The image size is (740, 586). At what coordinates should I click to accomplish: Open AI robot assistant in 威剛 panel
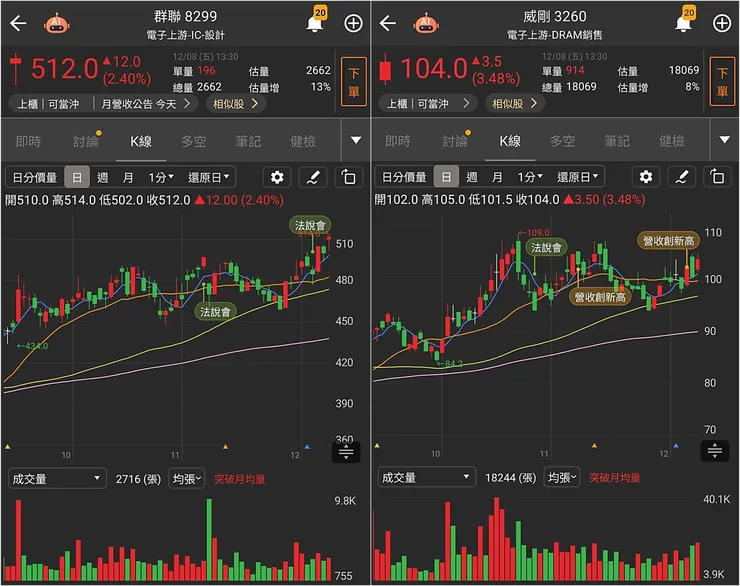(426, 24)
